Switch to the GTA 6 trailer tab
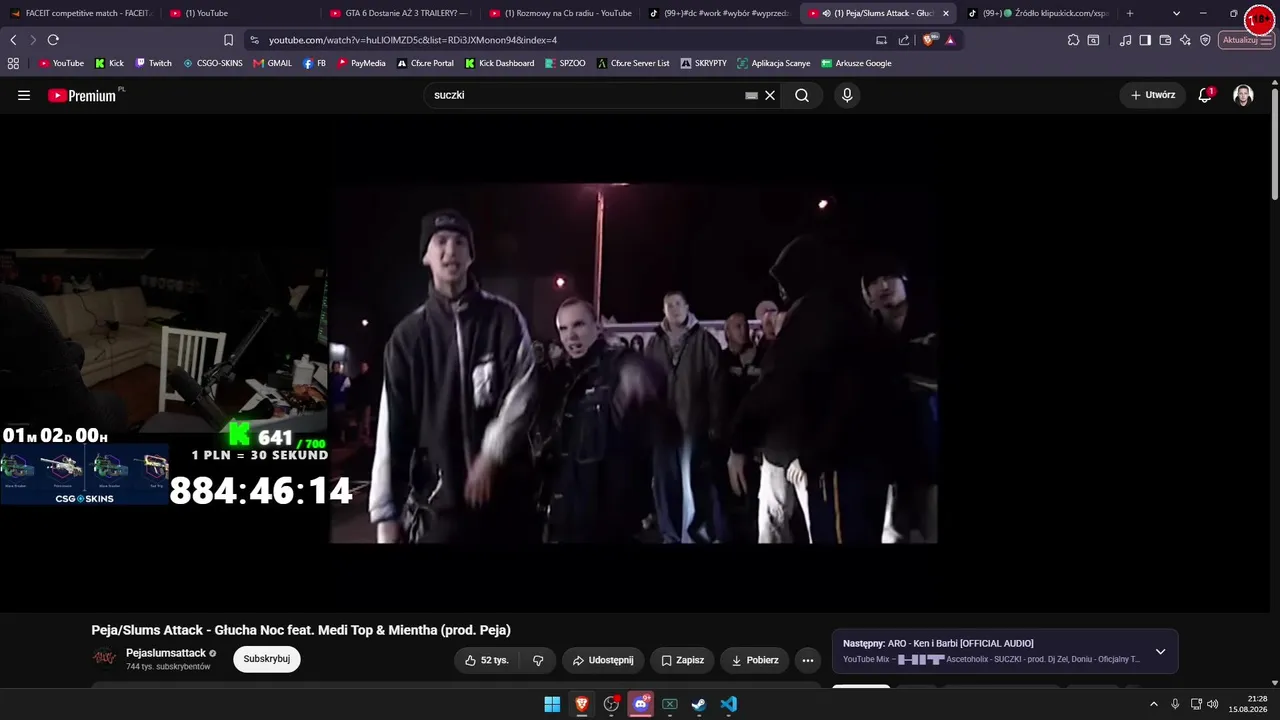This screenshot has width=1280, height=720. (400, 13)
